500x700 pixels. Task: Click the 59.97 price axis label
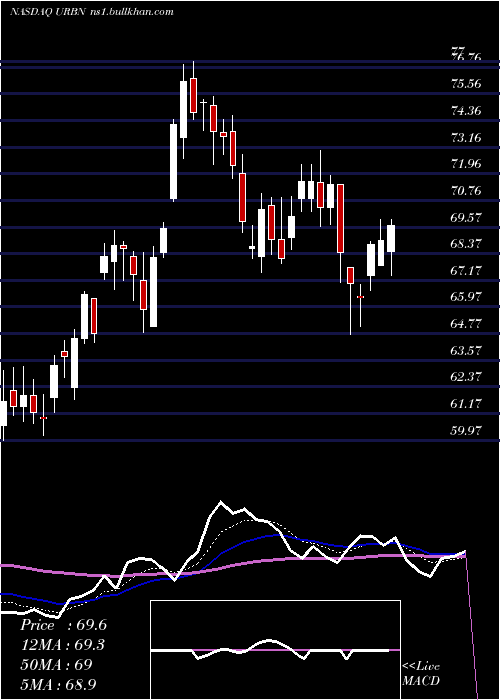pos(466,430)
